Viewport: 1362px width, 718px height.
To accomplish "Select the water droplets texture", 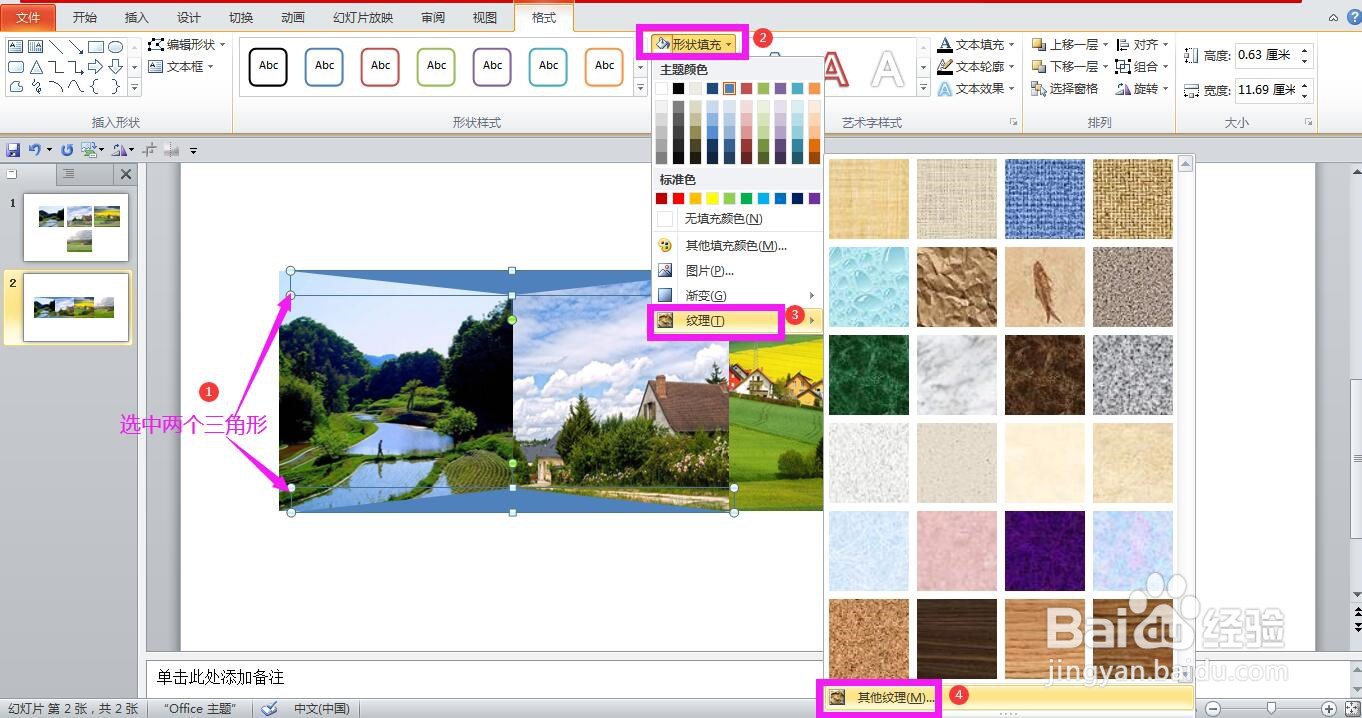I will coord(869,287).
